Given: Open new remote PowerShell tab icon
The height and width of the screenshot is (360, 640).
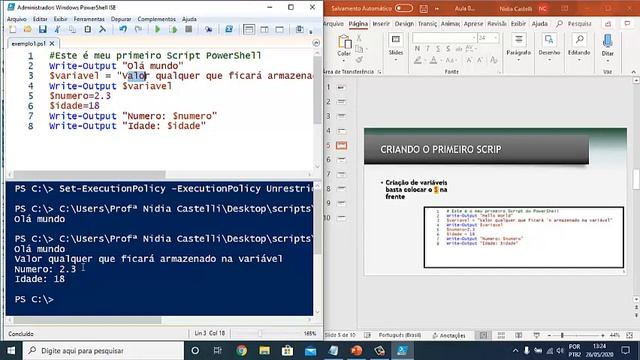Looking at the screenshot, I should pos(209,29).
